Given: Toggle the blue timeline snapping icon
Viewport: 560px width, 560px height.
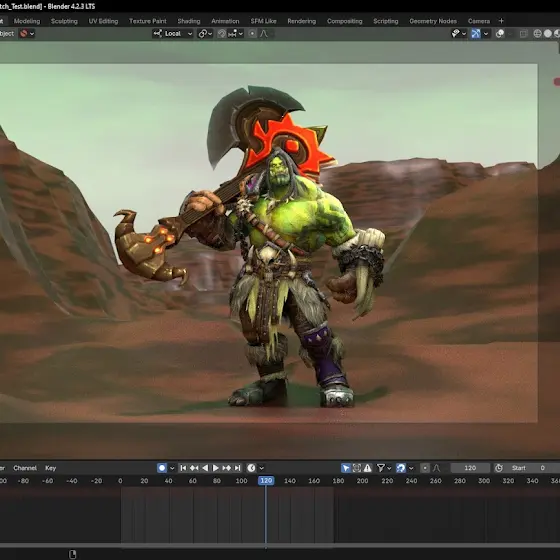Looking at the screenshot, I should [401, 468].
